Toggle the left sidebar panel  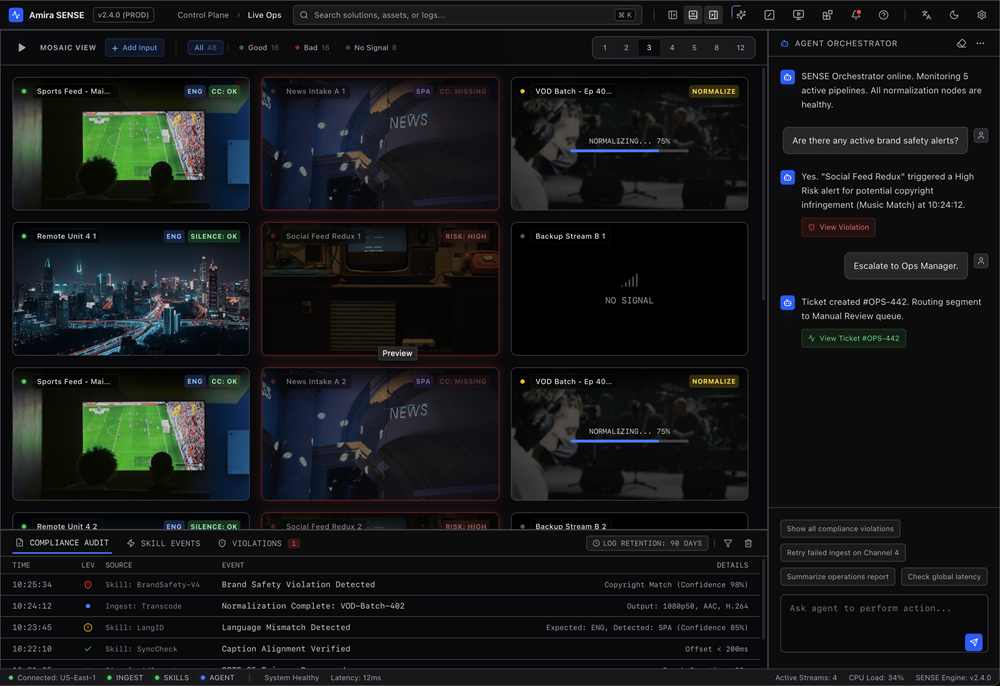(672, 15)
